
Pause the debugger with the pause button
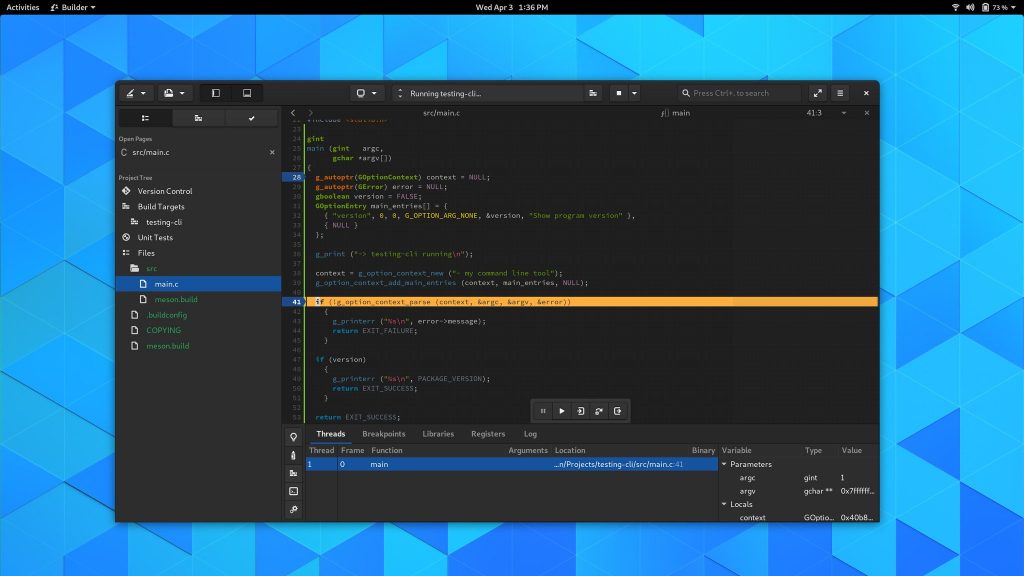543,411
